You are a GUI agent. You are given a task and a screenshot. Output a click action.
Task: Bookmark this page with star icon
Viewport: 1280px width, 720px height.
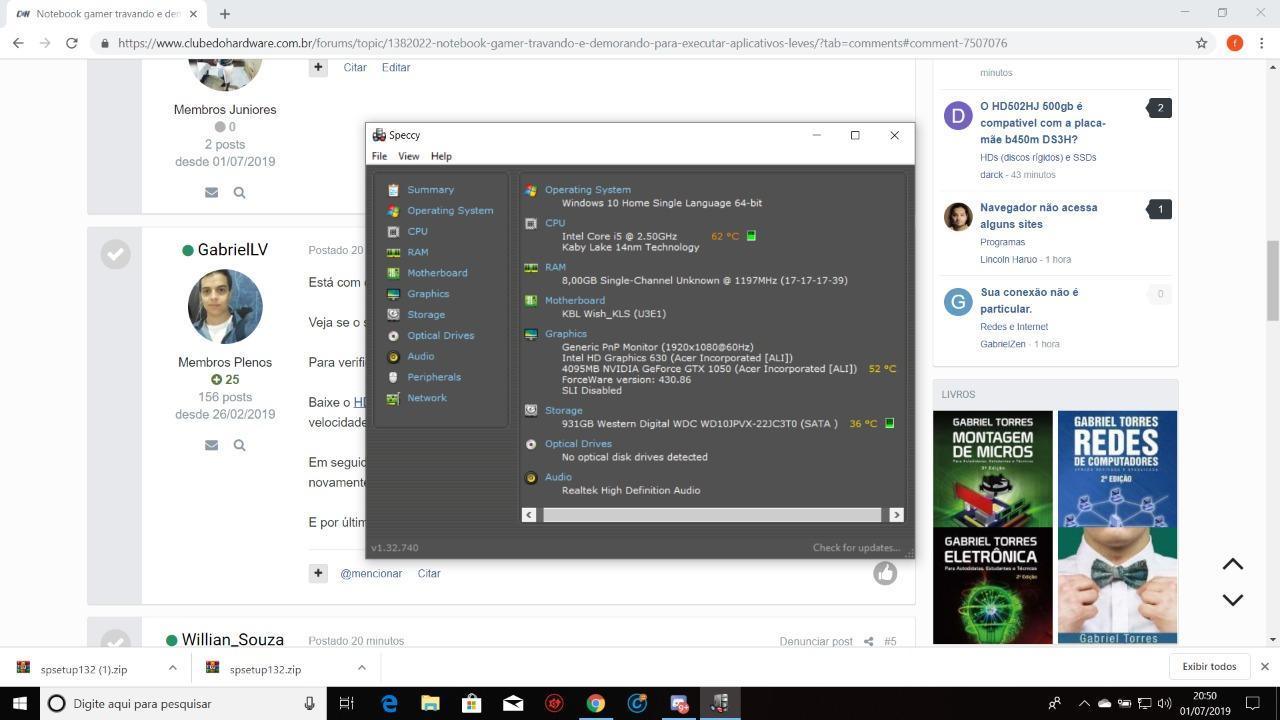[1201, 43]
